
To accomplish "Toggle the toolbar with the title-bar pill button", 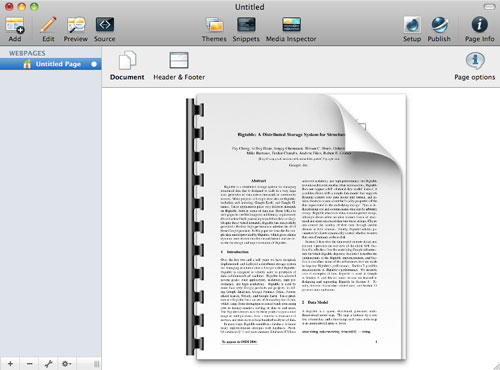I will click(x=489, y=7).
